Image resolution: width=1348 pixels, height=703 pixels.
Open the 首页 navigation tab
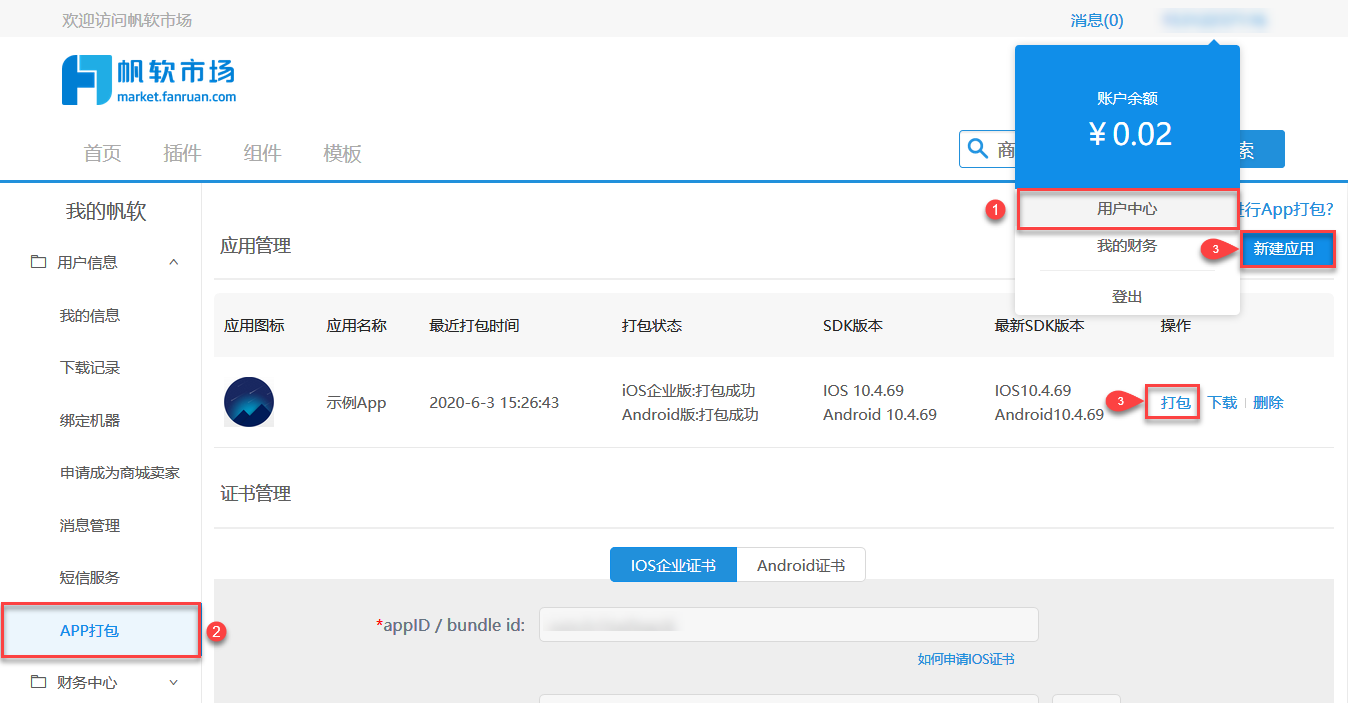tap(102, 153)
